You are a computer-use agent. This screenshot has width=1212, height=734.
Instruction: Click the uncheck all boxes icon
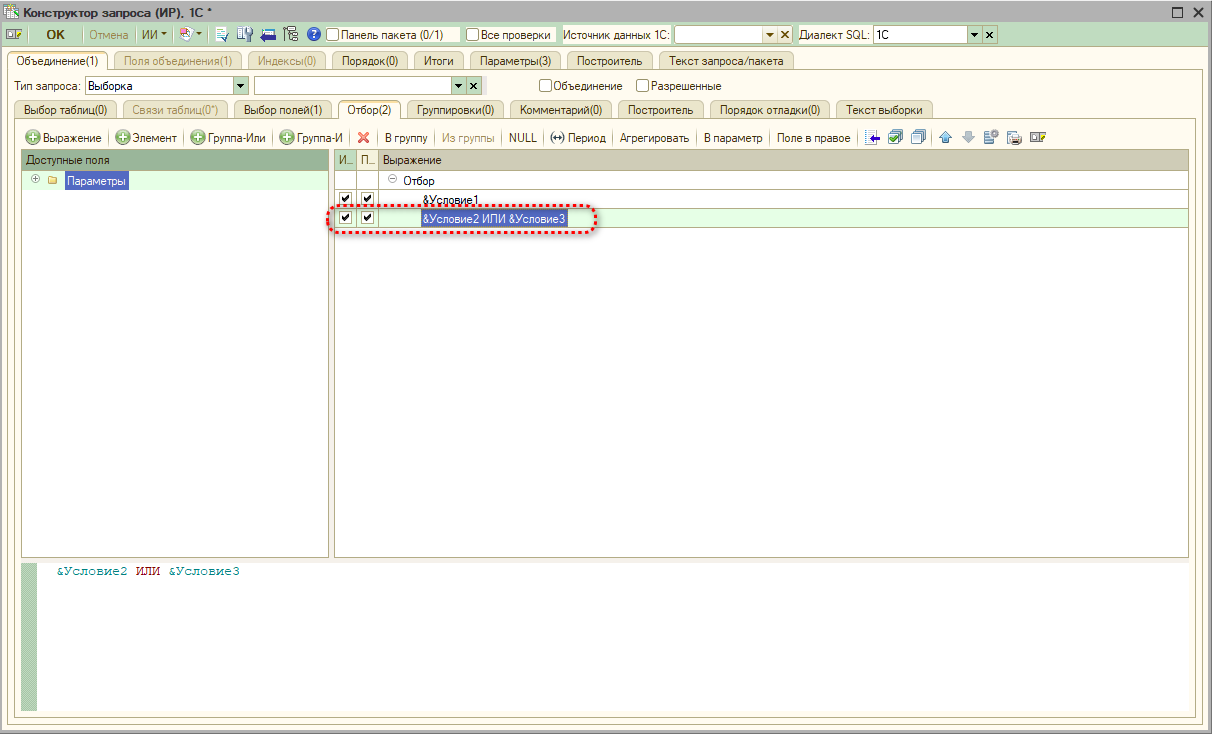(918, 138)
